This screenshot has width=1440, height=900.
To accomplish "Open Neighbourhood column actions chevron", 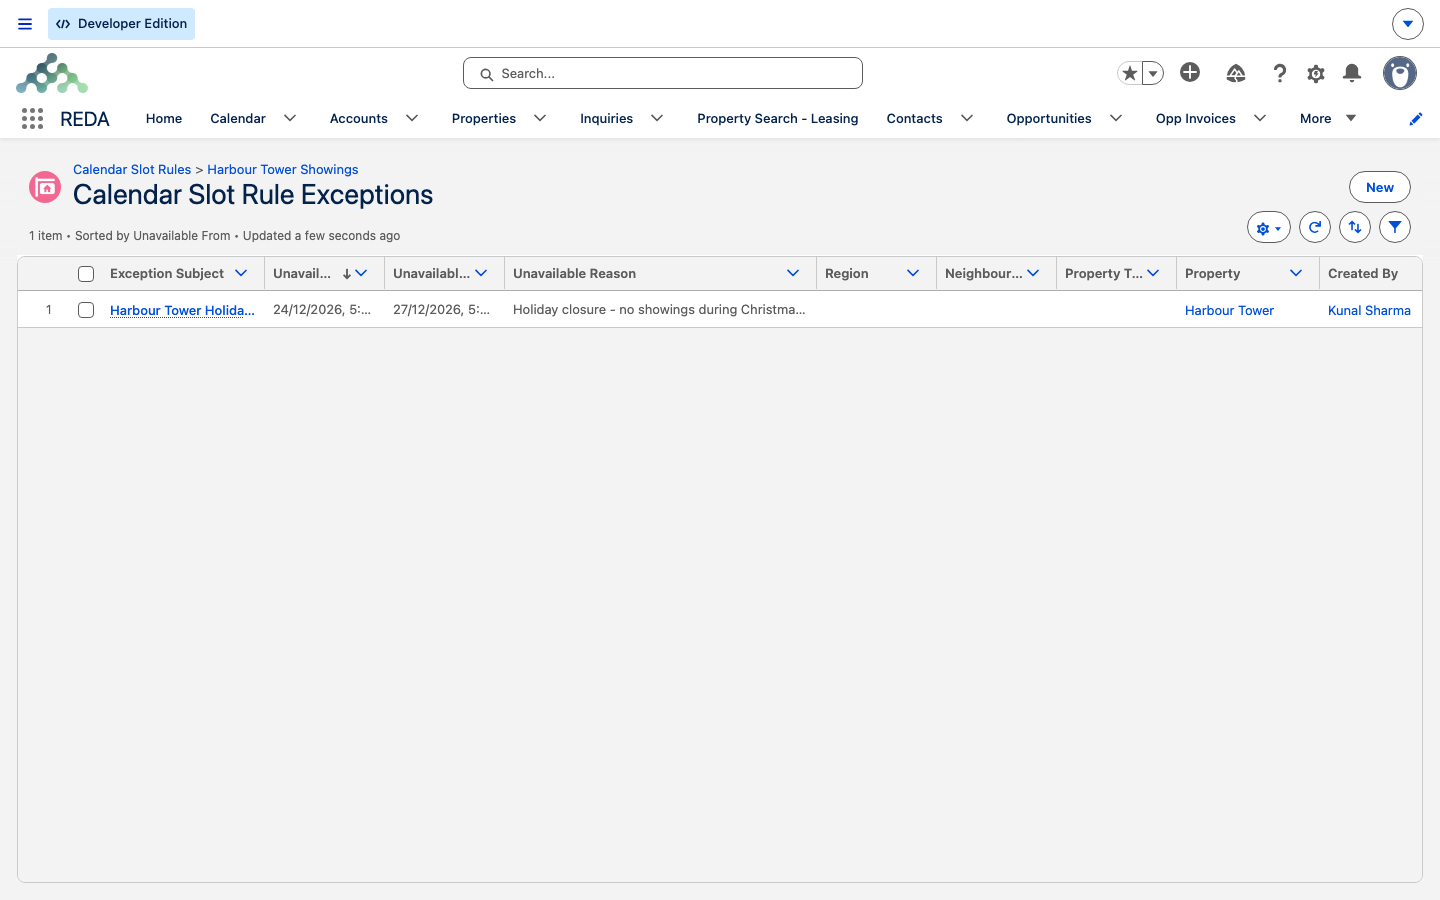I will [x=1033, y=273].
